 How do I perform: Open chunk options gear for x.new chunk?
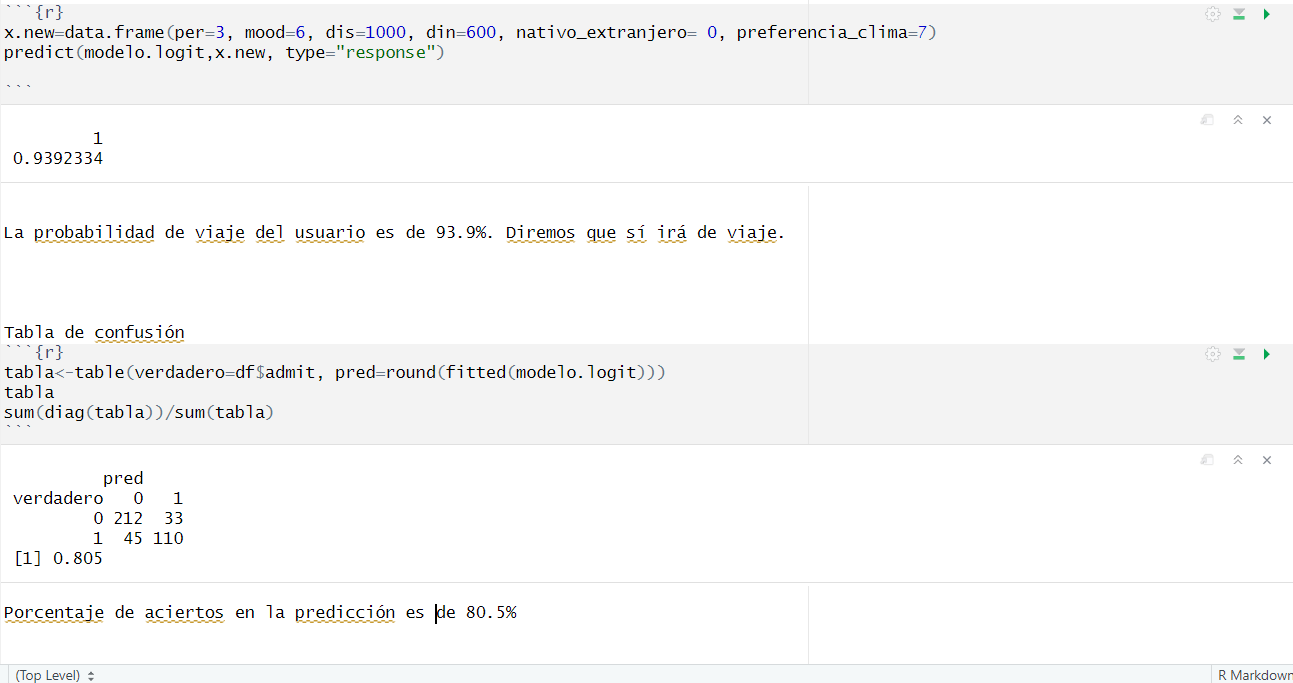[1212, 14]
